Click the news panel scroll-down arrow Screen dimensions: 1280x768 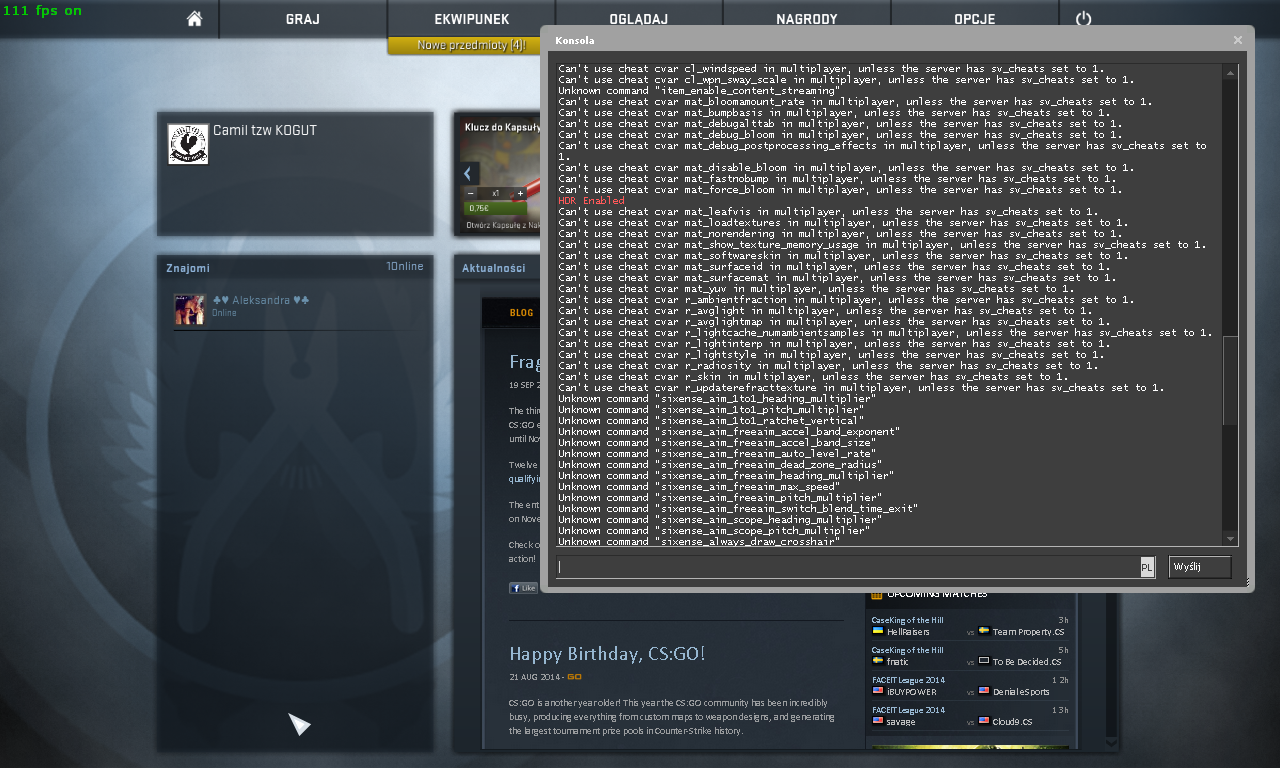click(x=1111, y=742)
